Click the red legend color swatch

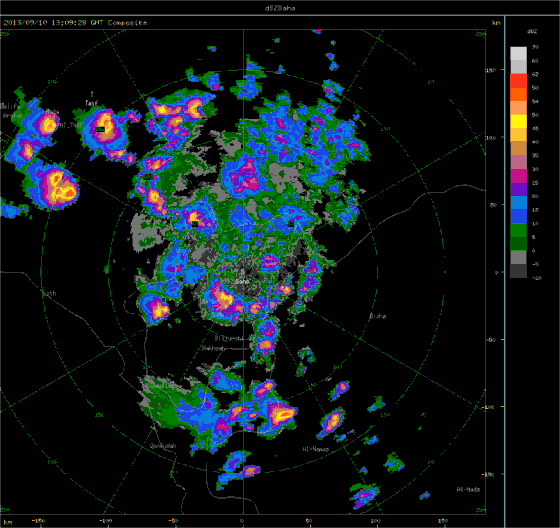(518, 81)
